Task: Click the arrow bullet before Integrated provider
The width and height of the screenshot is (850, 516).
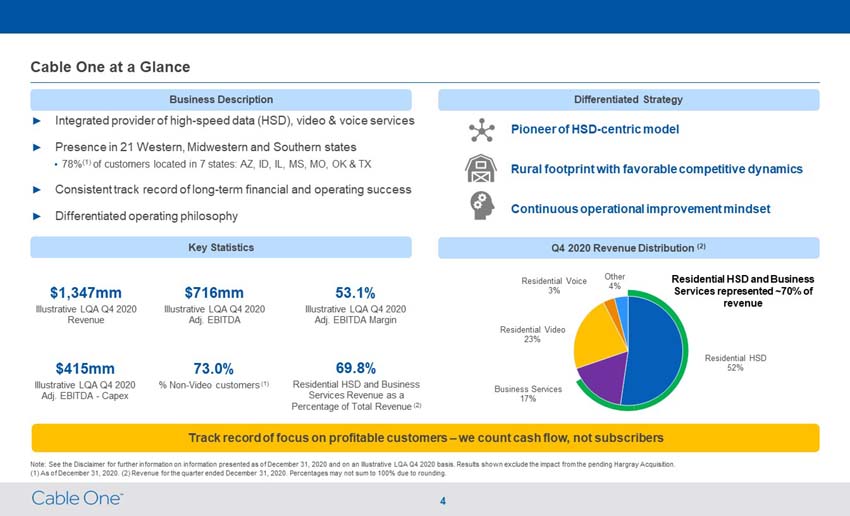Action: (37, 121)
